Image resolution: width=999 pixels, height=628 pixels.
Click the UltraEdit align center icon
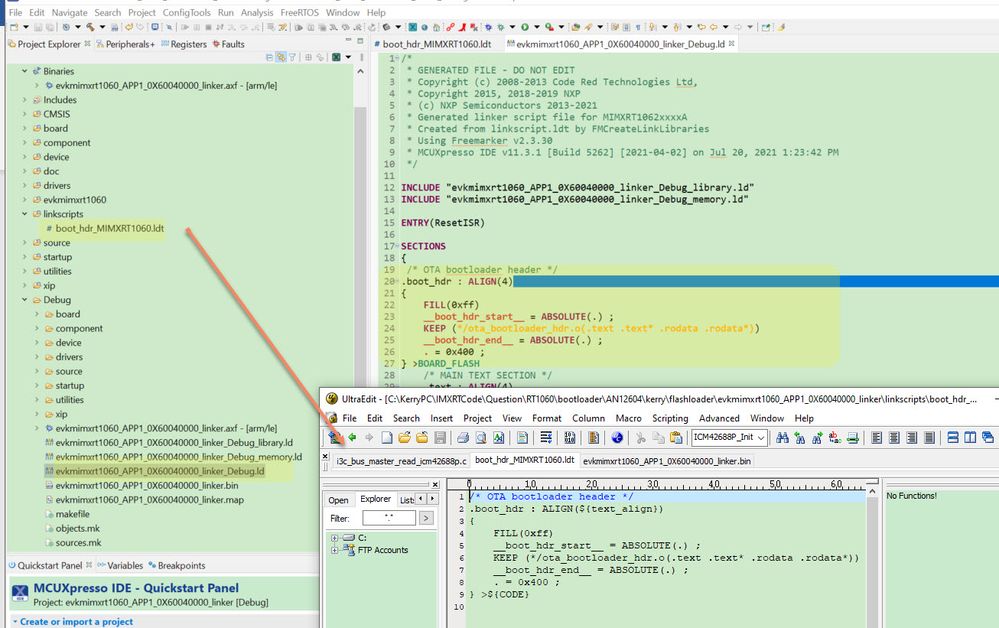(894, 437)
